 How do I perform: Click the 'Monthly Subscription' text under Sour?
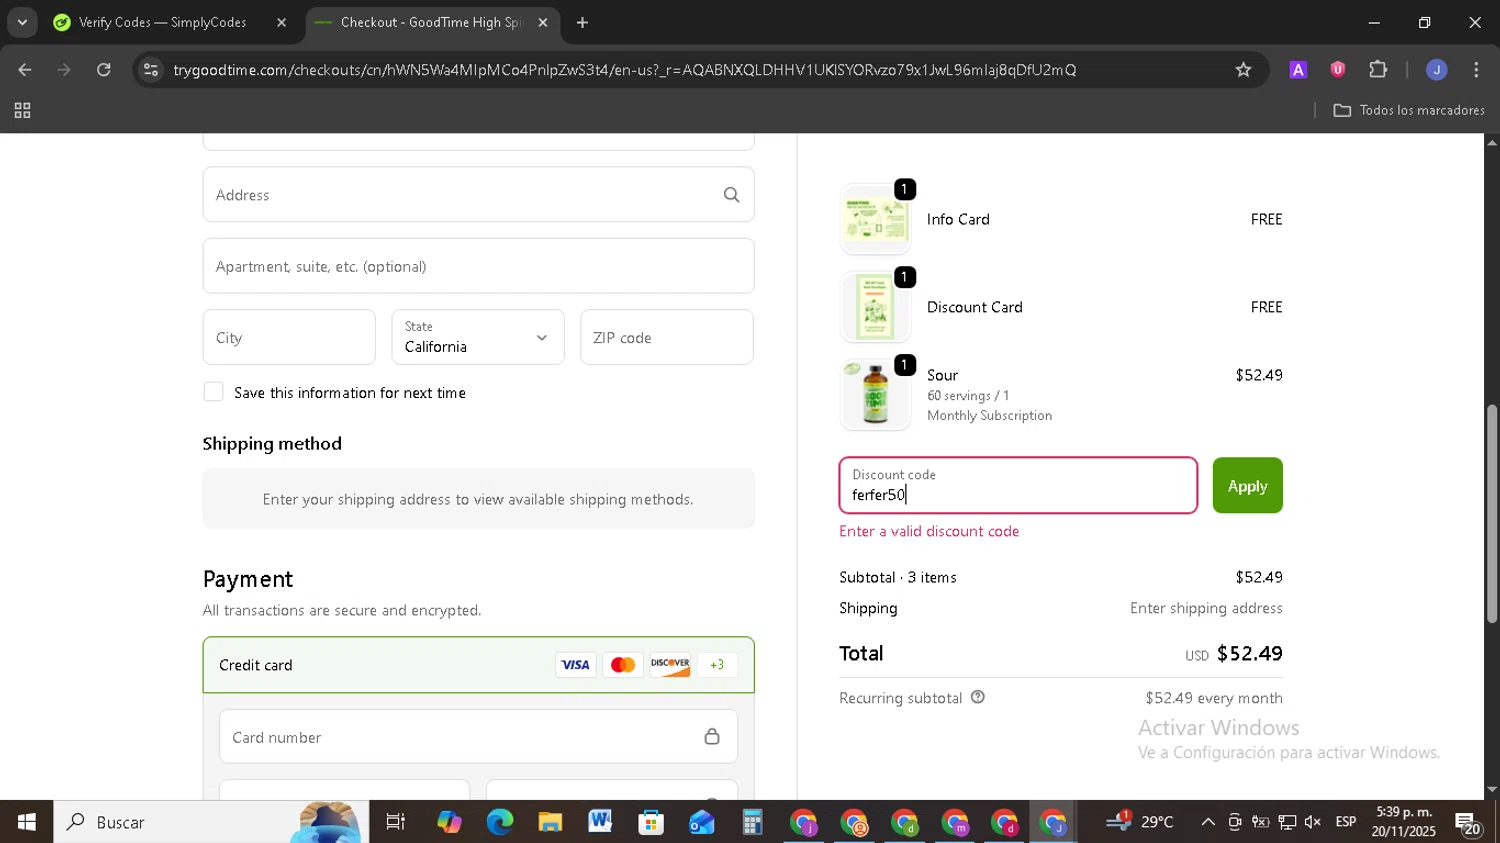(x=989, y=415)
